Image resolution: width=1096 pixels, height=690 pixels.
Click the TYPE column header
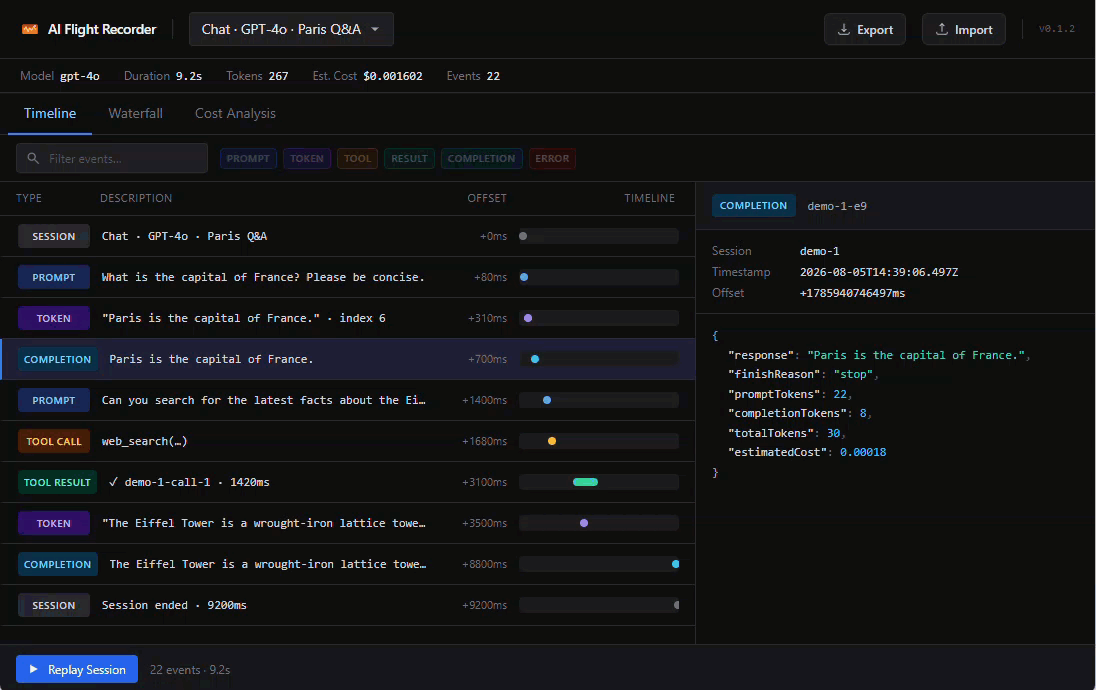tap(29, 199)
